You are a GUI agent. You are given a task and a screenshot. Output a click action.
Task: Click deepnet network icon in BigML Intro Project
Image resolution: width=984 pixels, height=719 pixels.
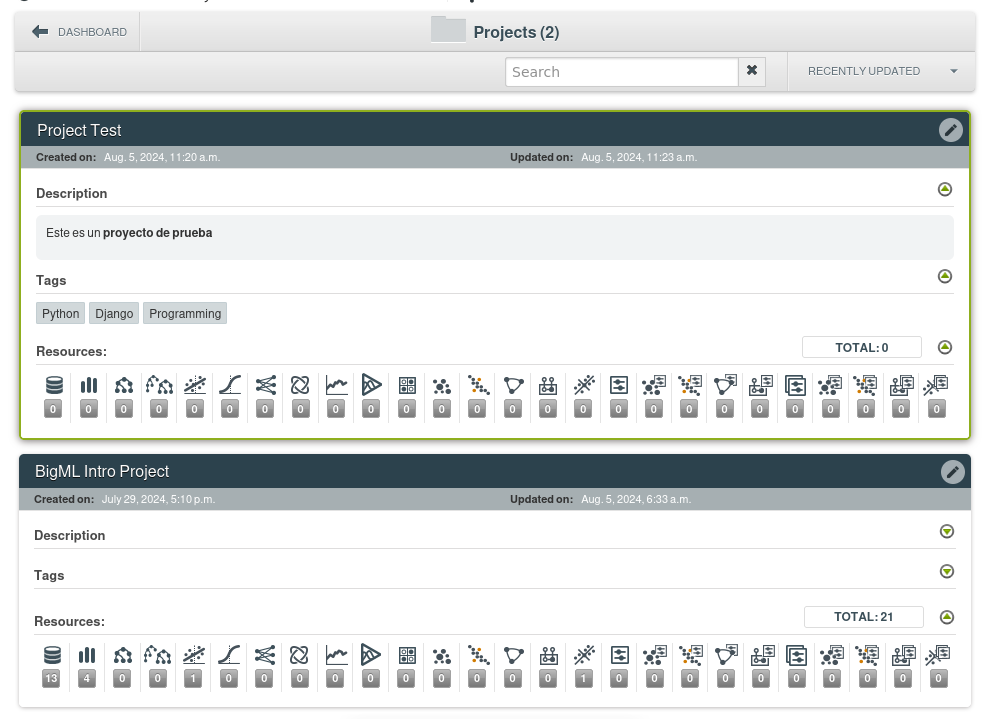pos(264,656)
